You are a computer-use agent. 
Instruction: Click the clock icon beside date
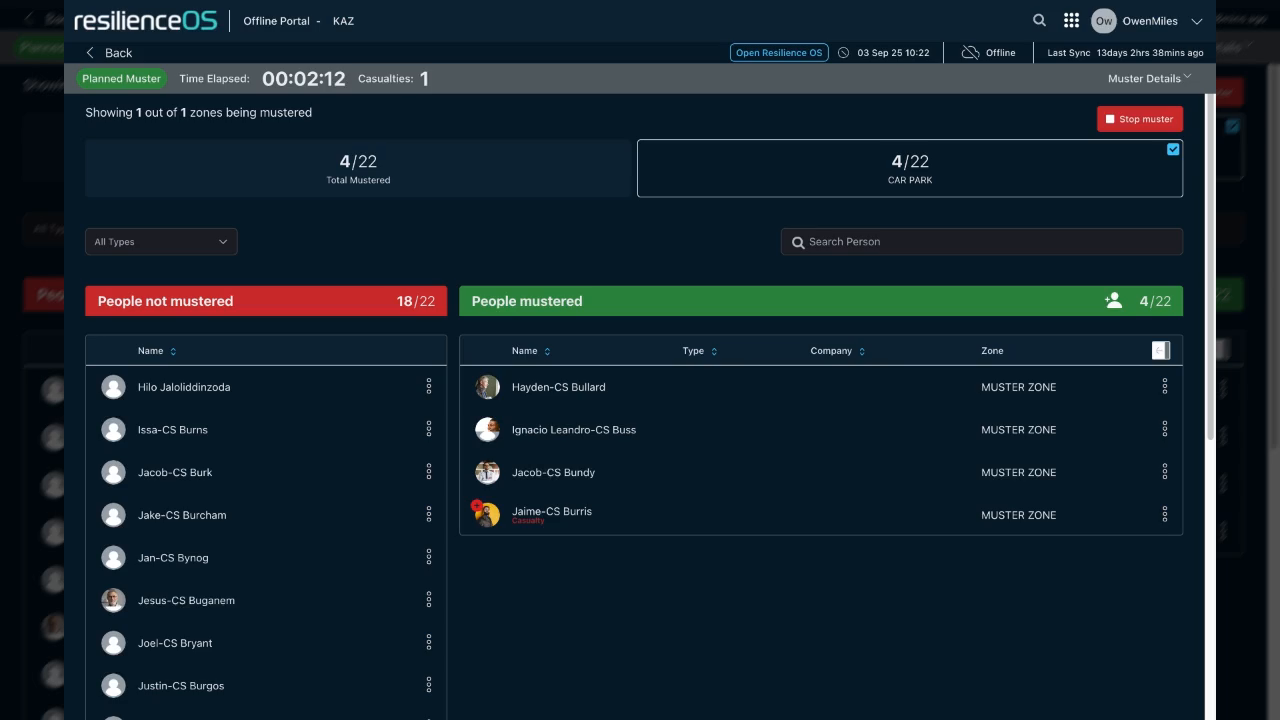(x=843, y=52)
